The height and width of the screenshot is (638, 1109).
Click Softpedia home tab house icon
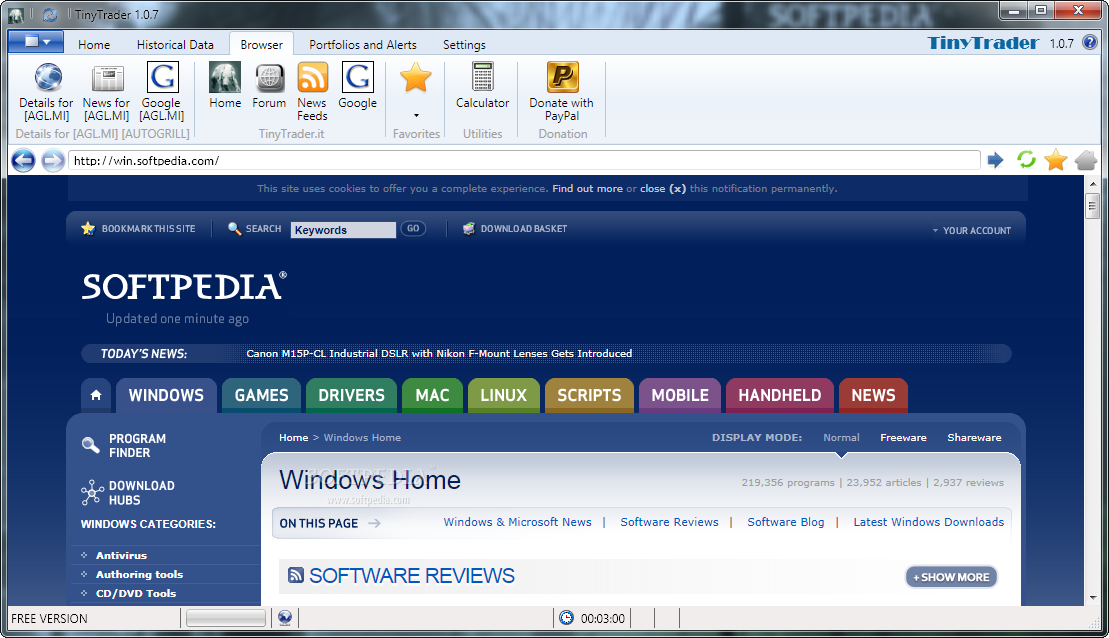point(96,395)
